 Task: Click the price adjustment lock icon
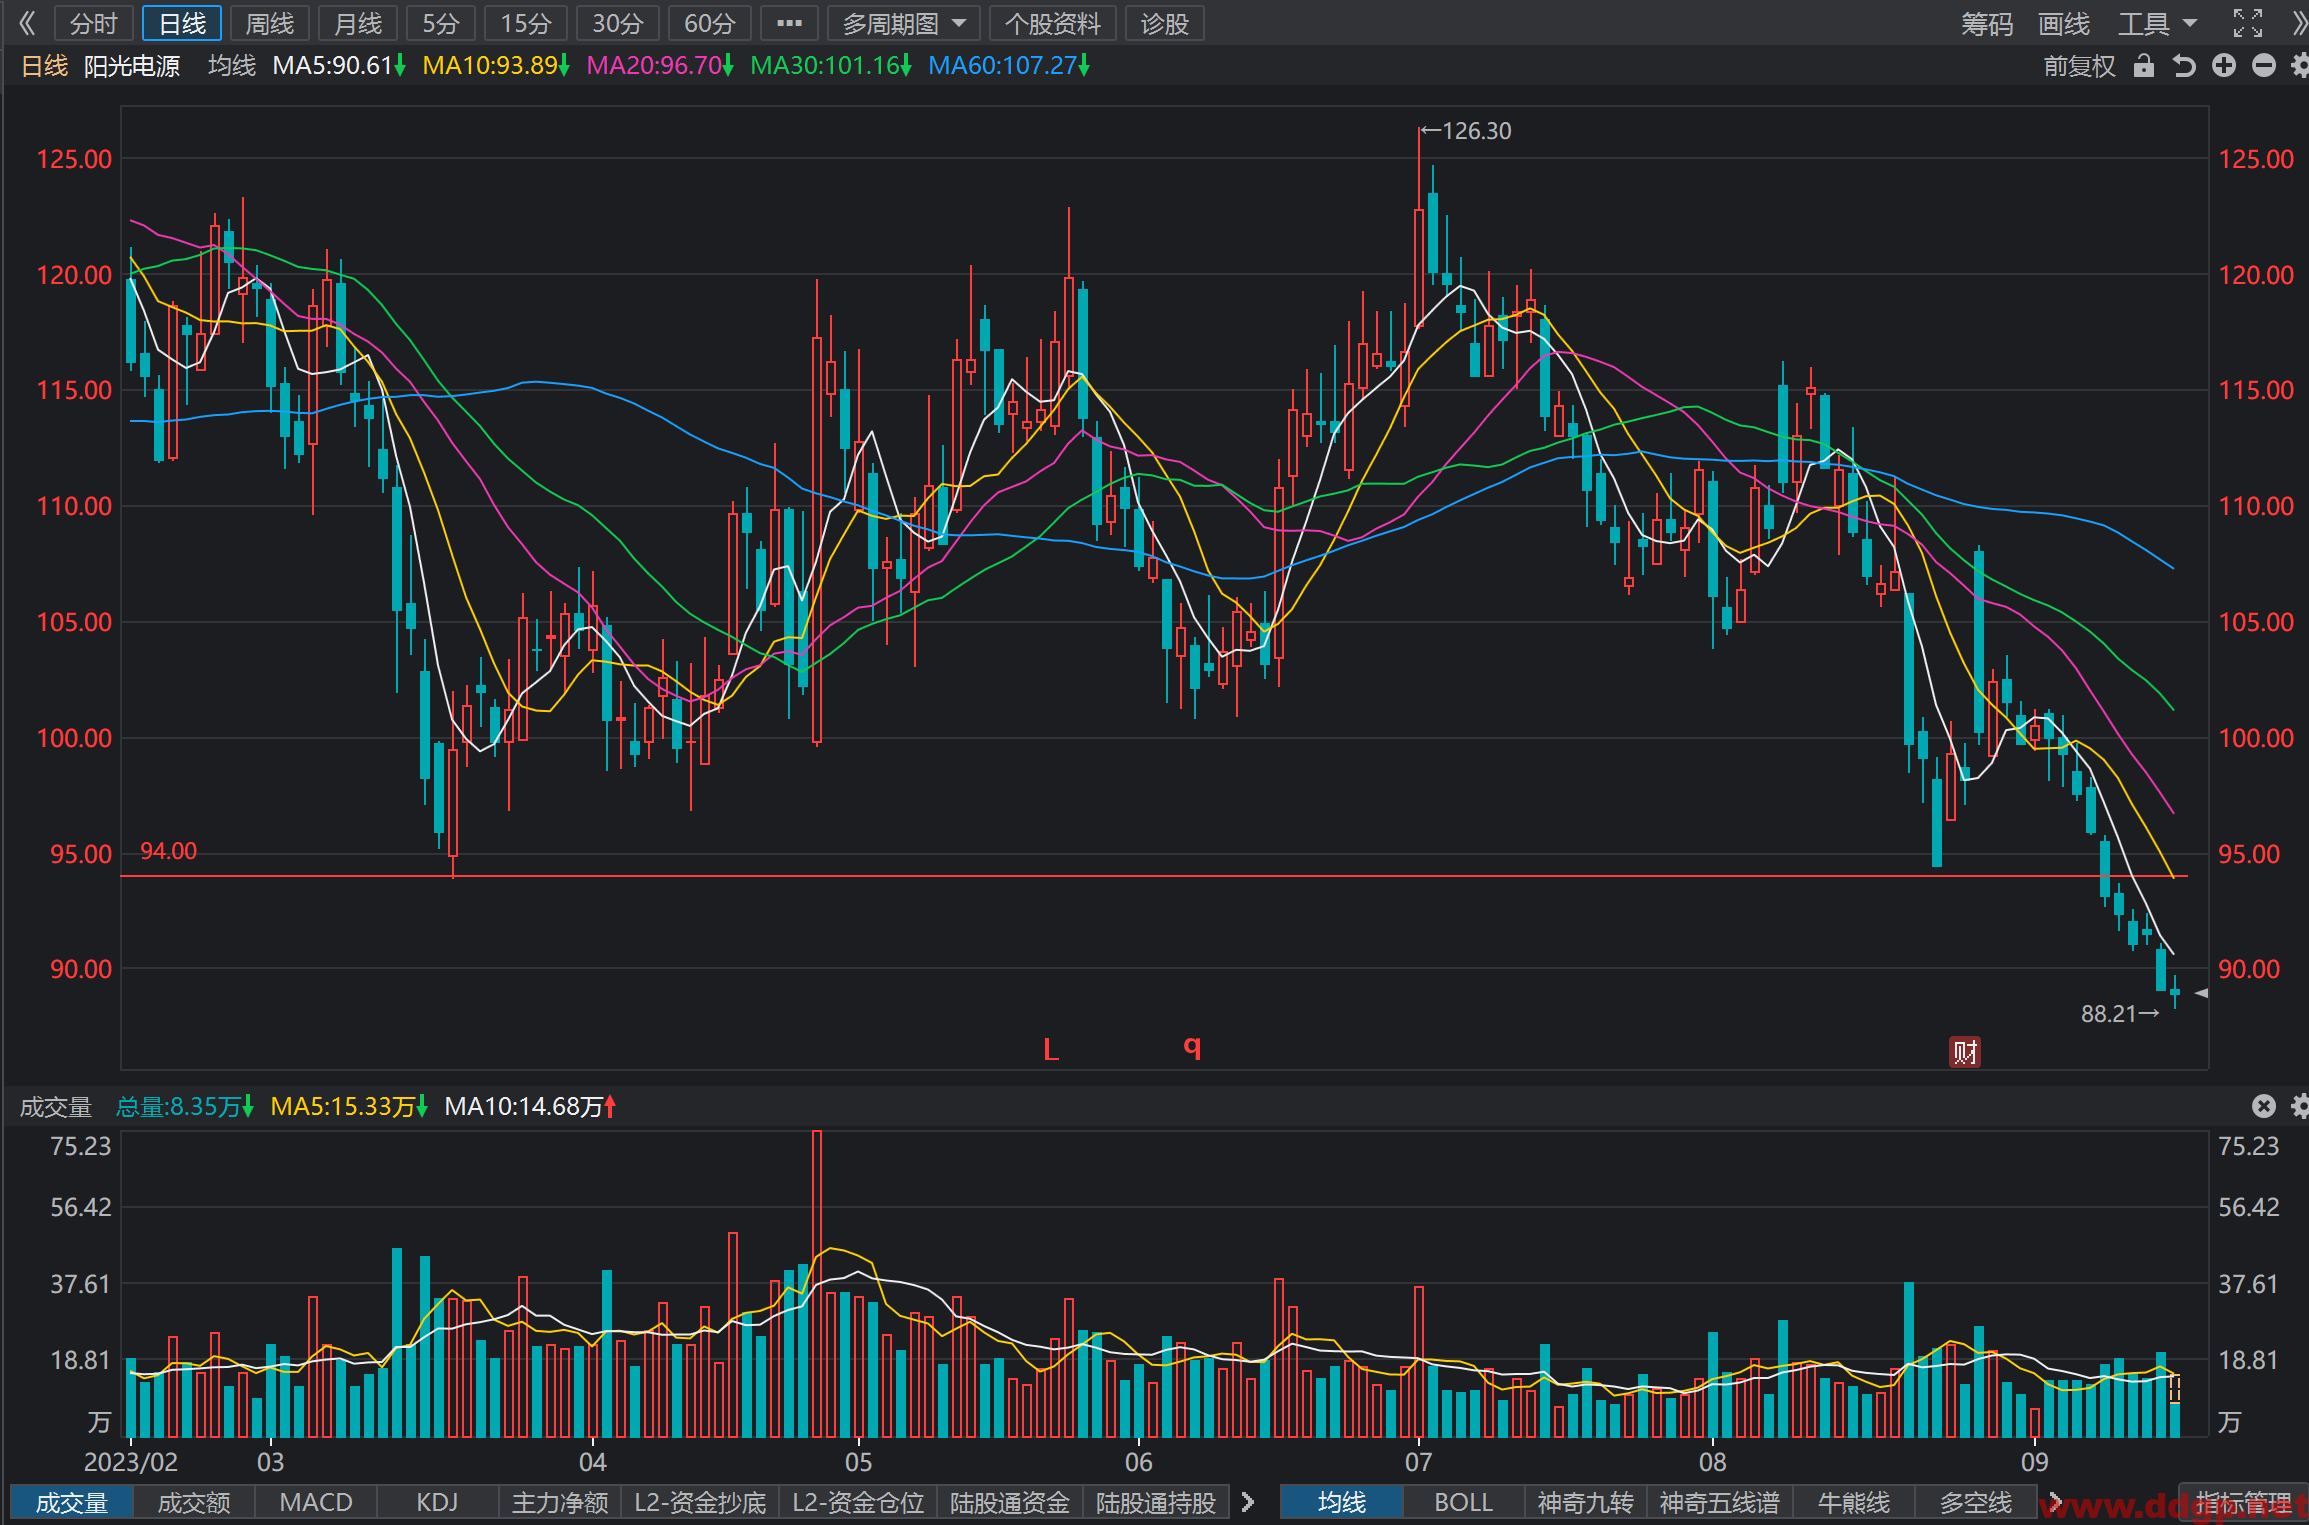tap(2143, 66)
